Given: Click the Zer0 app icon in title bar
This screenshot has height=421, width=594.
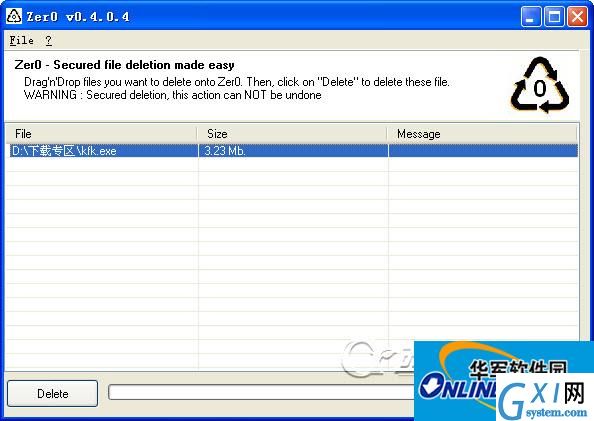Looking at the screenshot, I should pos(14,16).
